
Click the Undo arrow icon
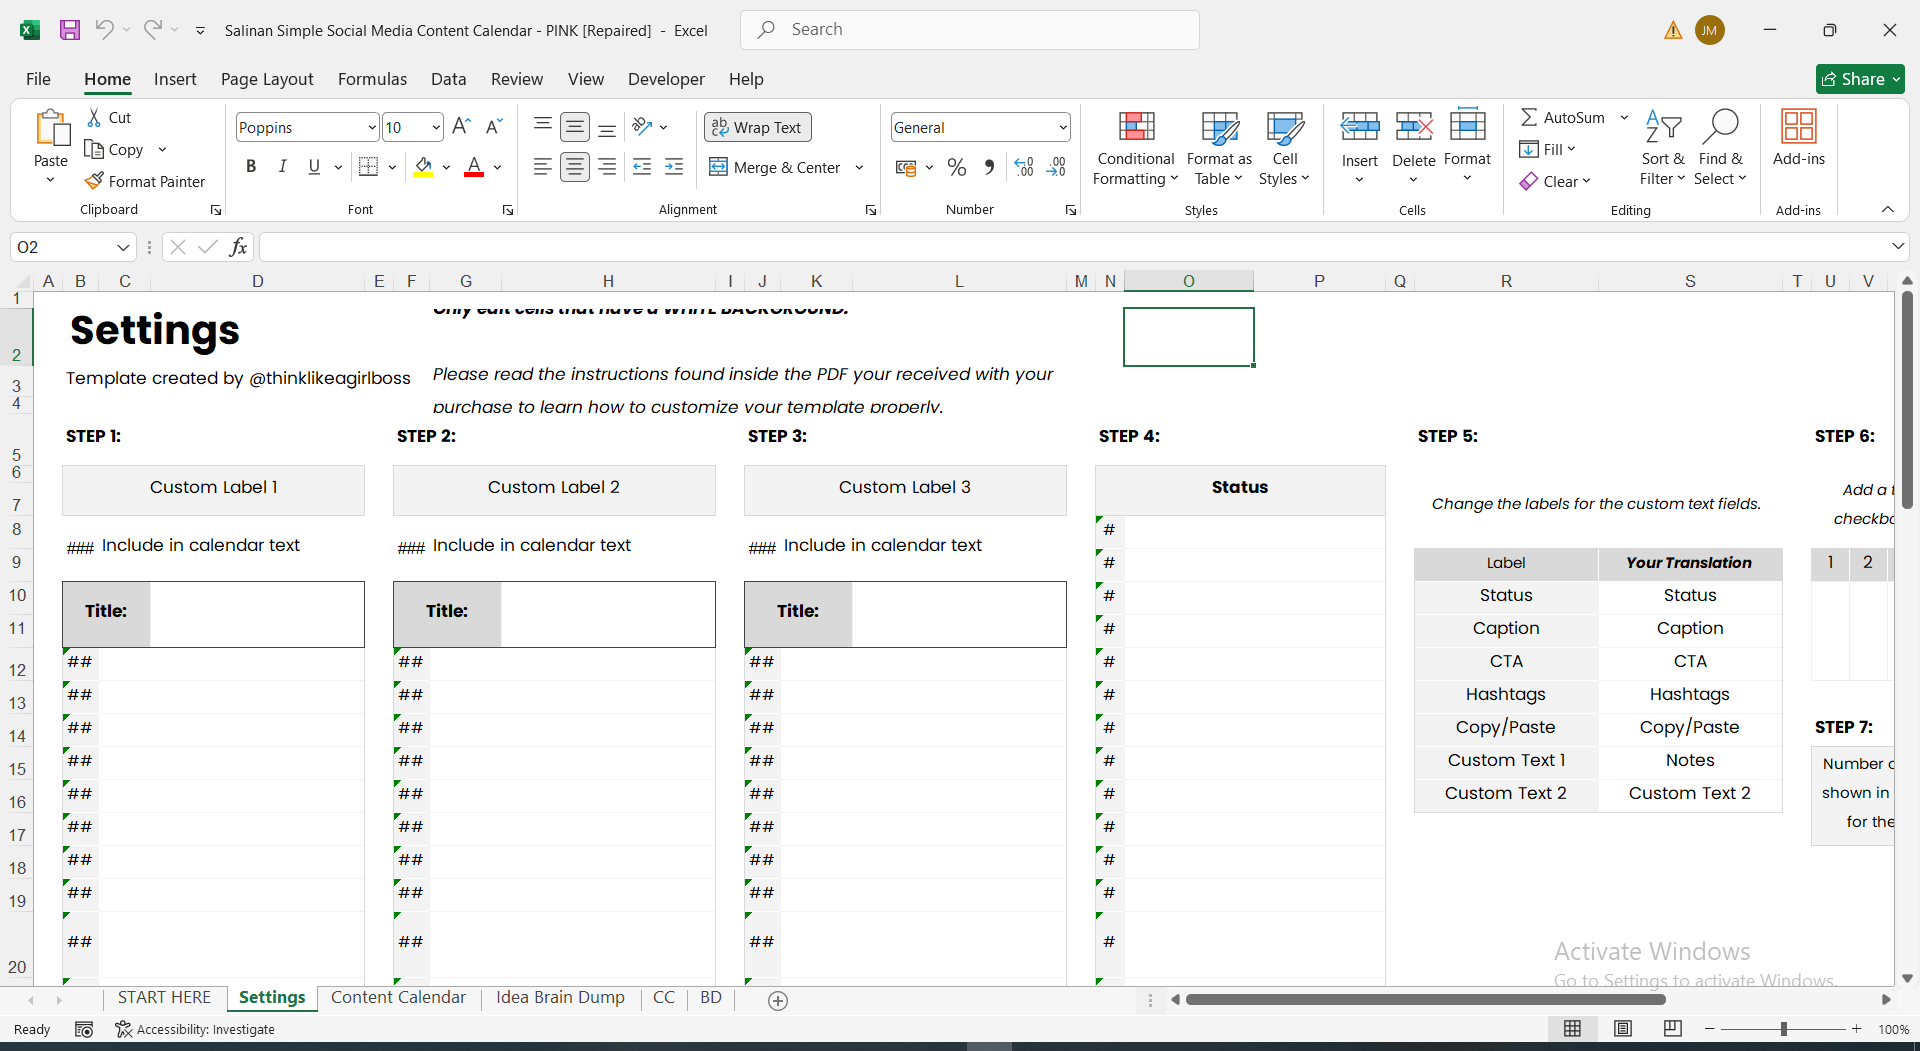pos(104,29)
